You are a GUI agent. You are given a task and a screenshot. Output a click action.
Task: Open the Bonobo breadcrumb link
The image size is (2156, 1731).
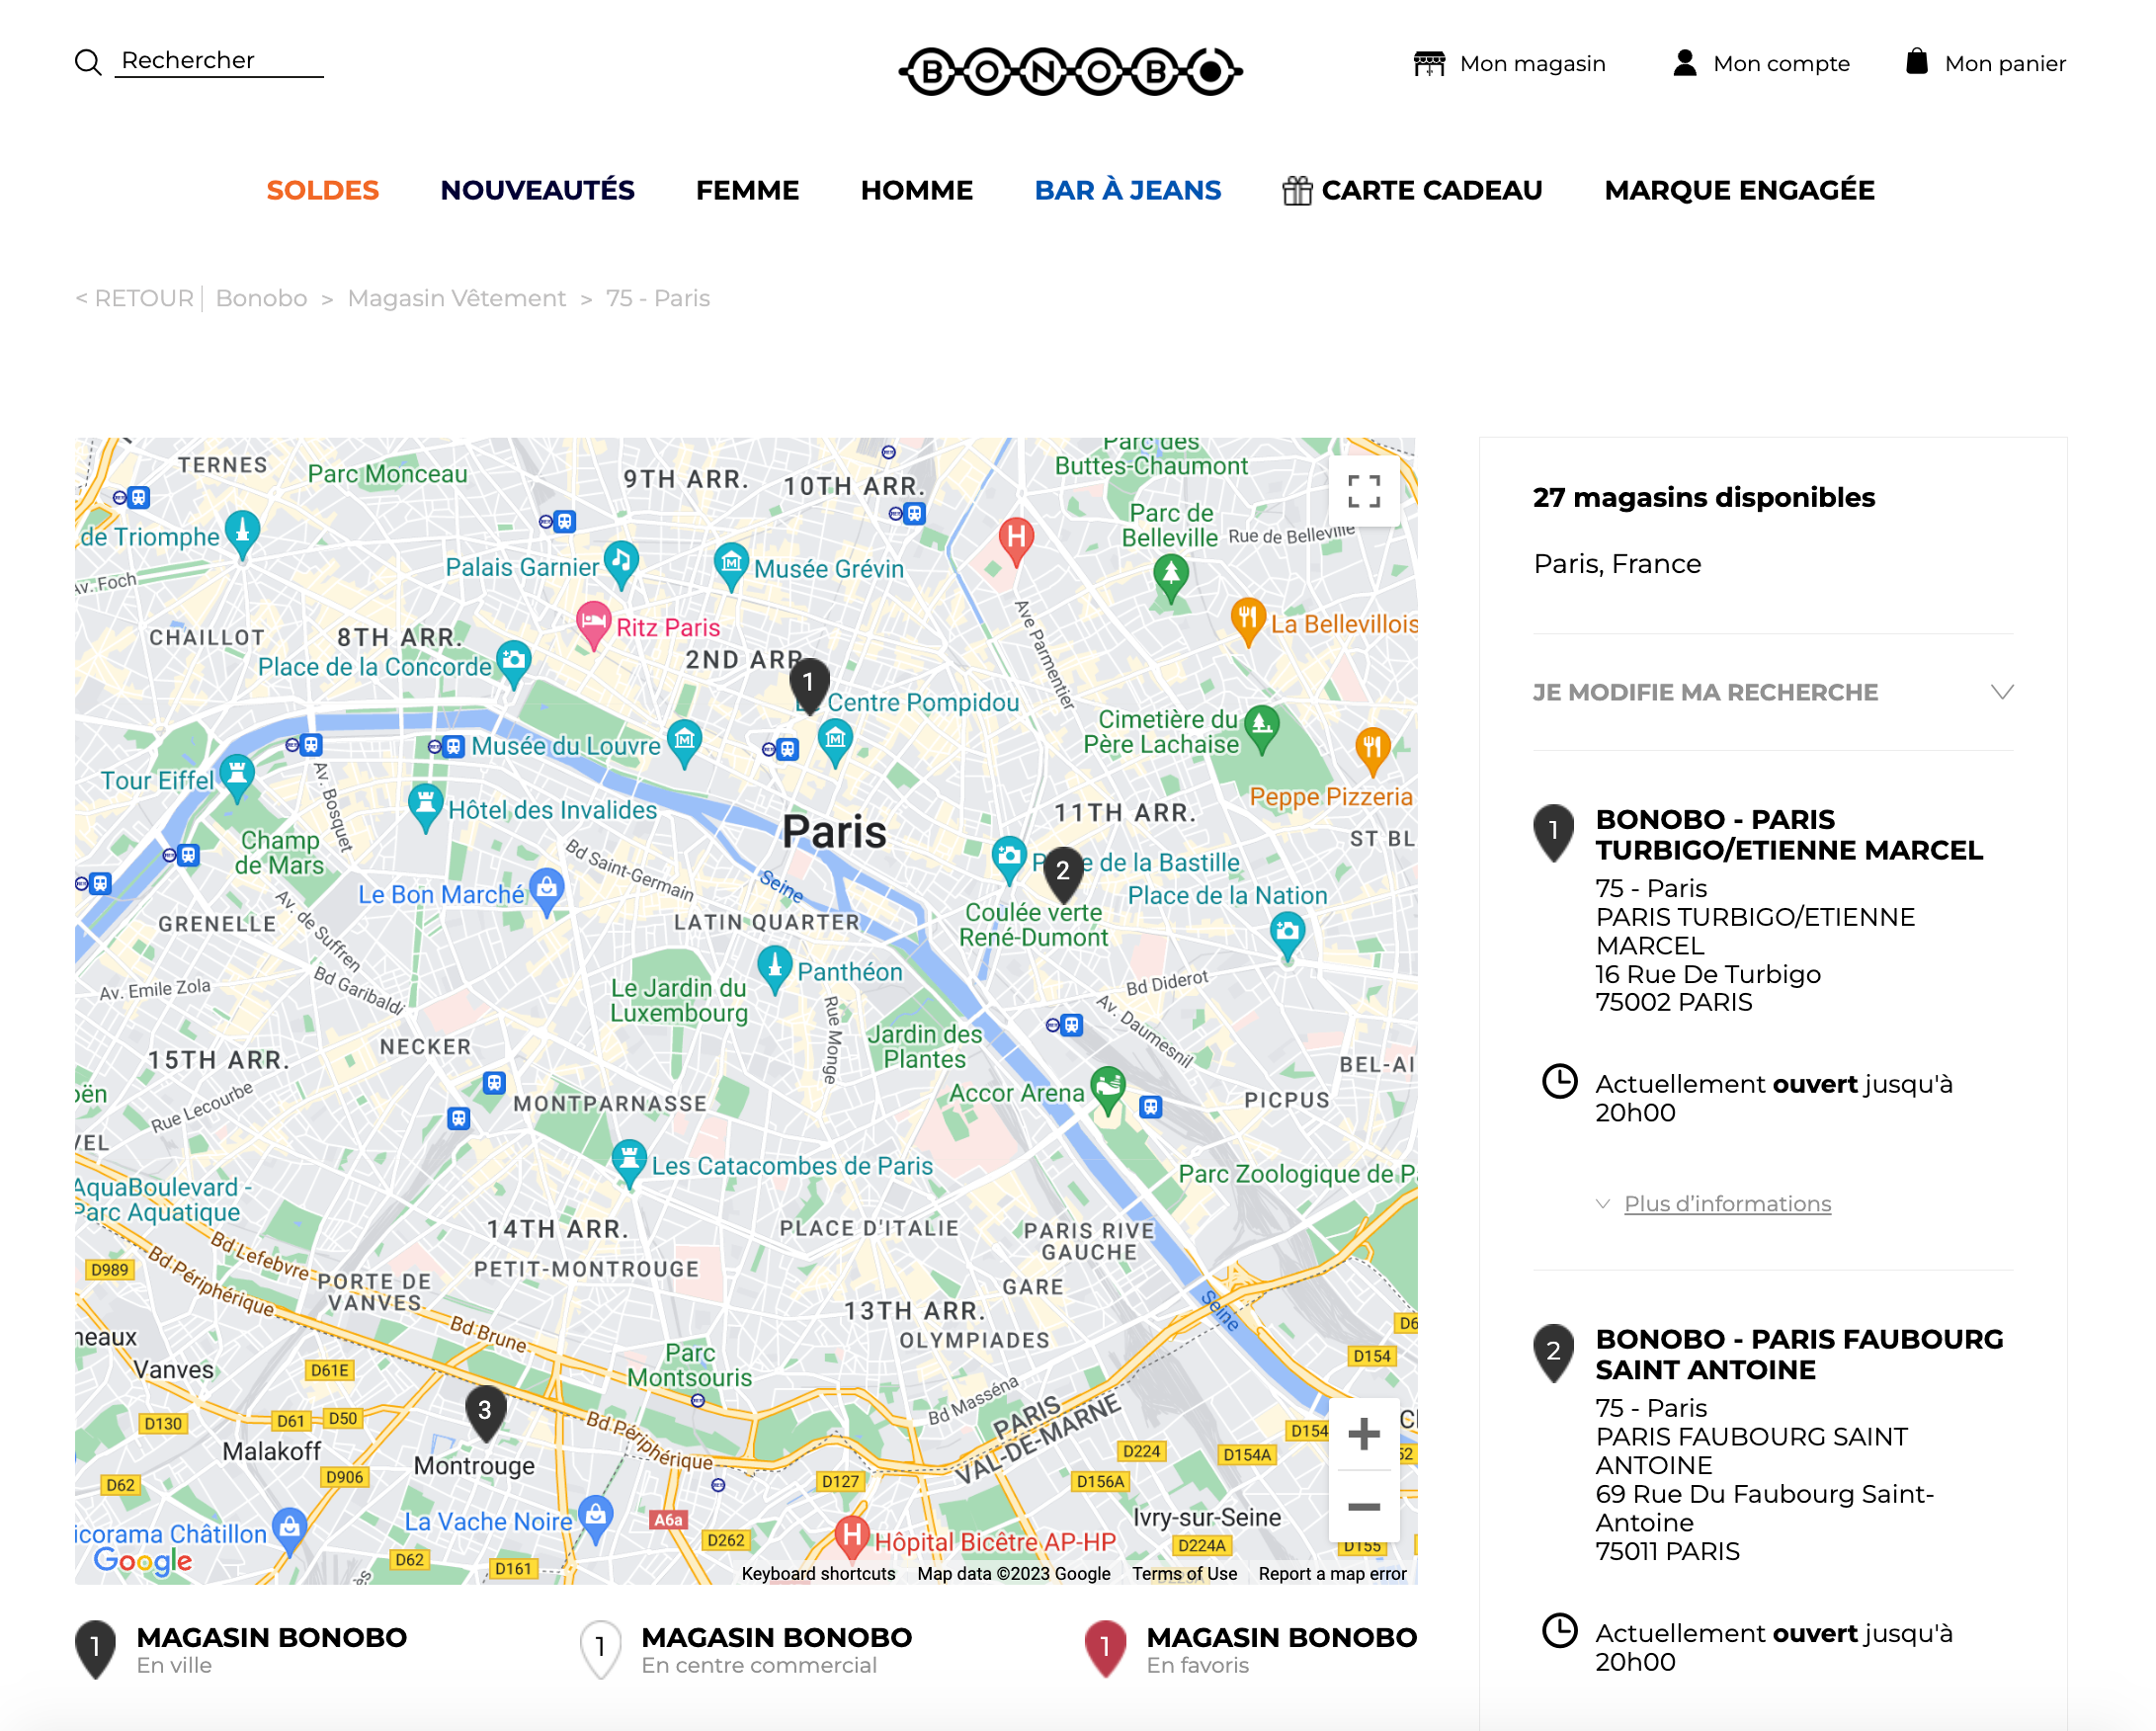(261, 298)
